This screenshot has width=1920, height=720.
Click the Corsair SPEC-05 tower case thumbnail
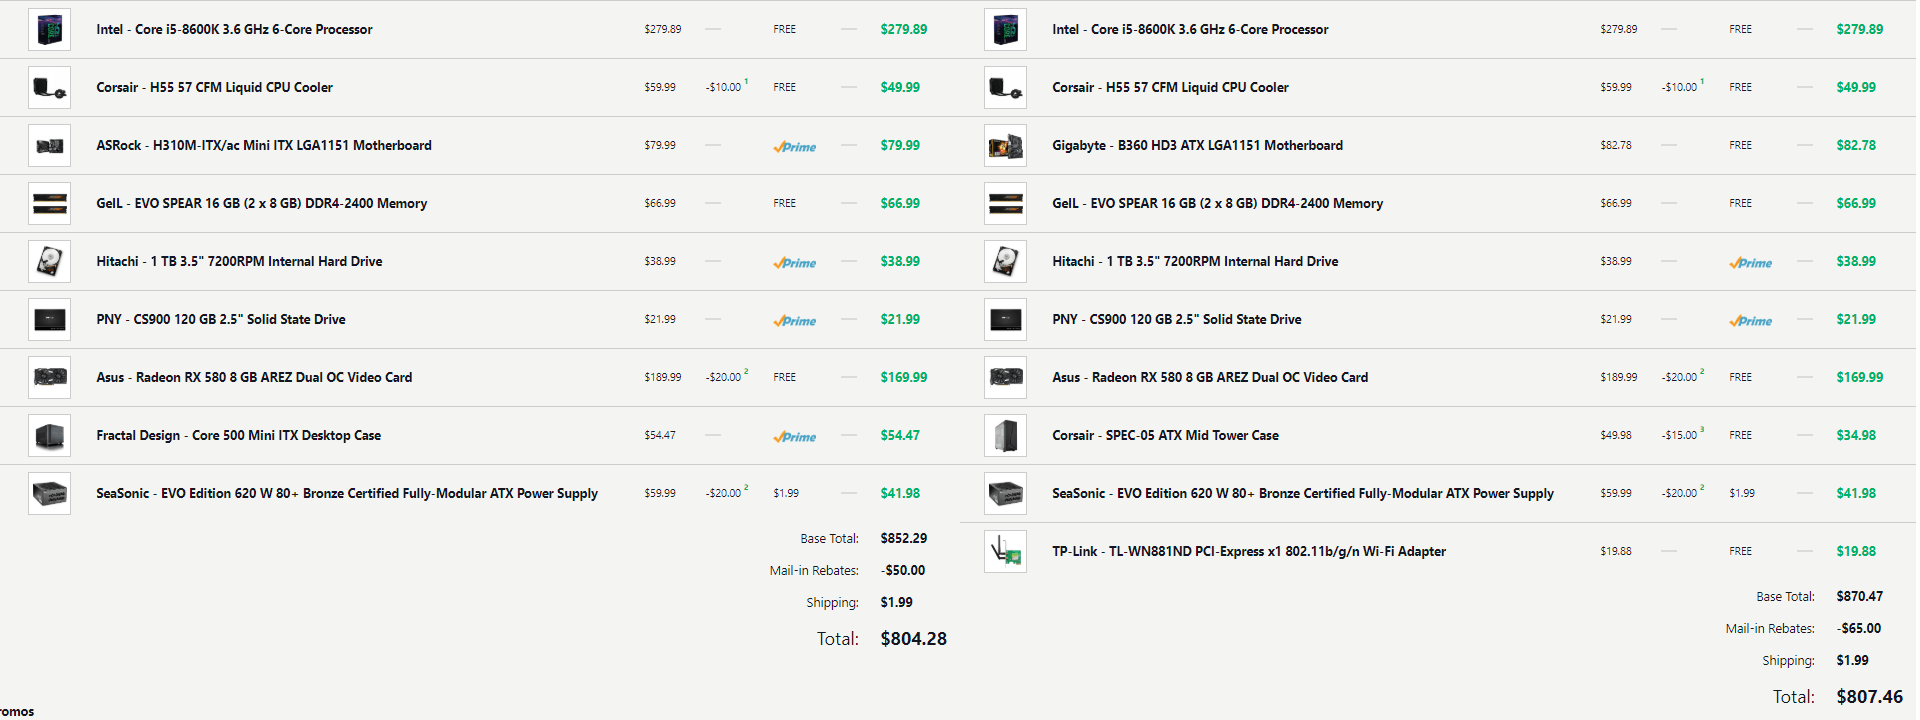pos(1005,436)
